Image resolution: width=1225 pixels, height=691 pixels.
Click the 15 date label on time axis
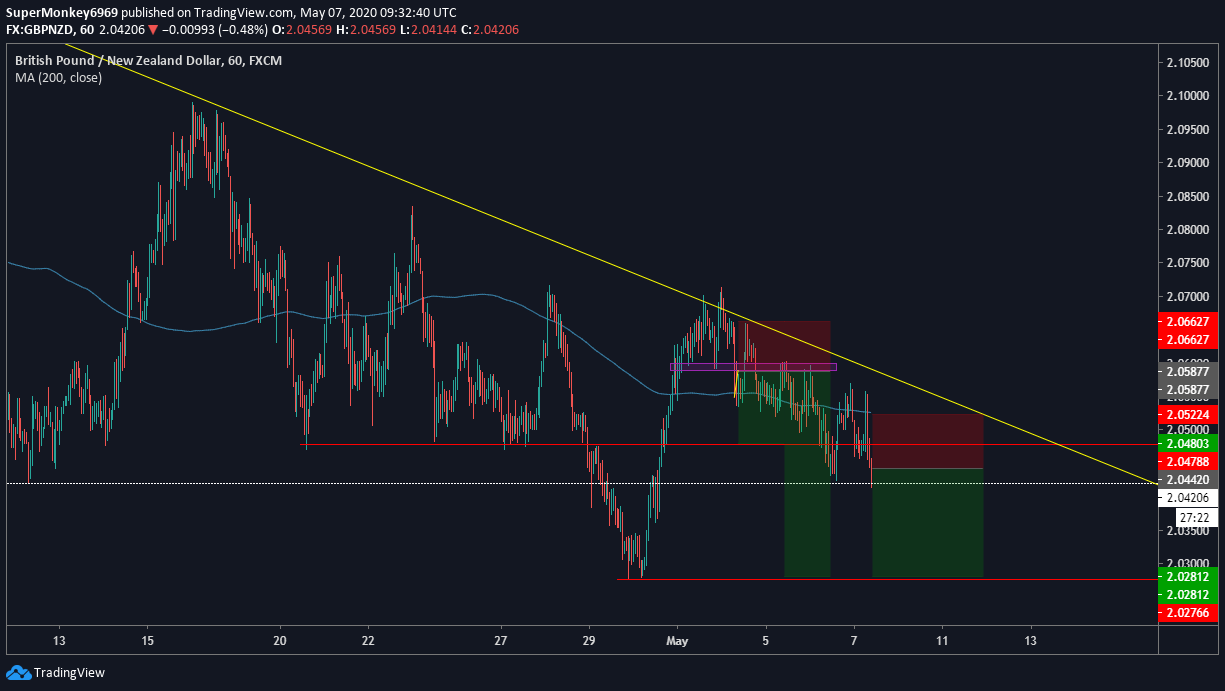pyautogui.click(x=147, y=640)
